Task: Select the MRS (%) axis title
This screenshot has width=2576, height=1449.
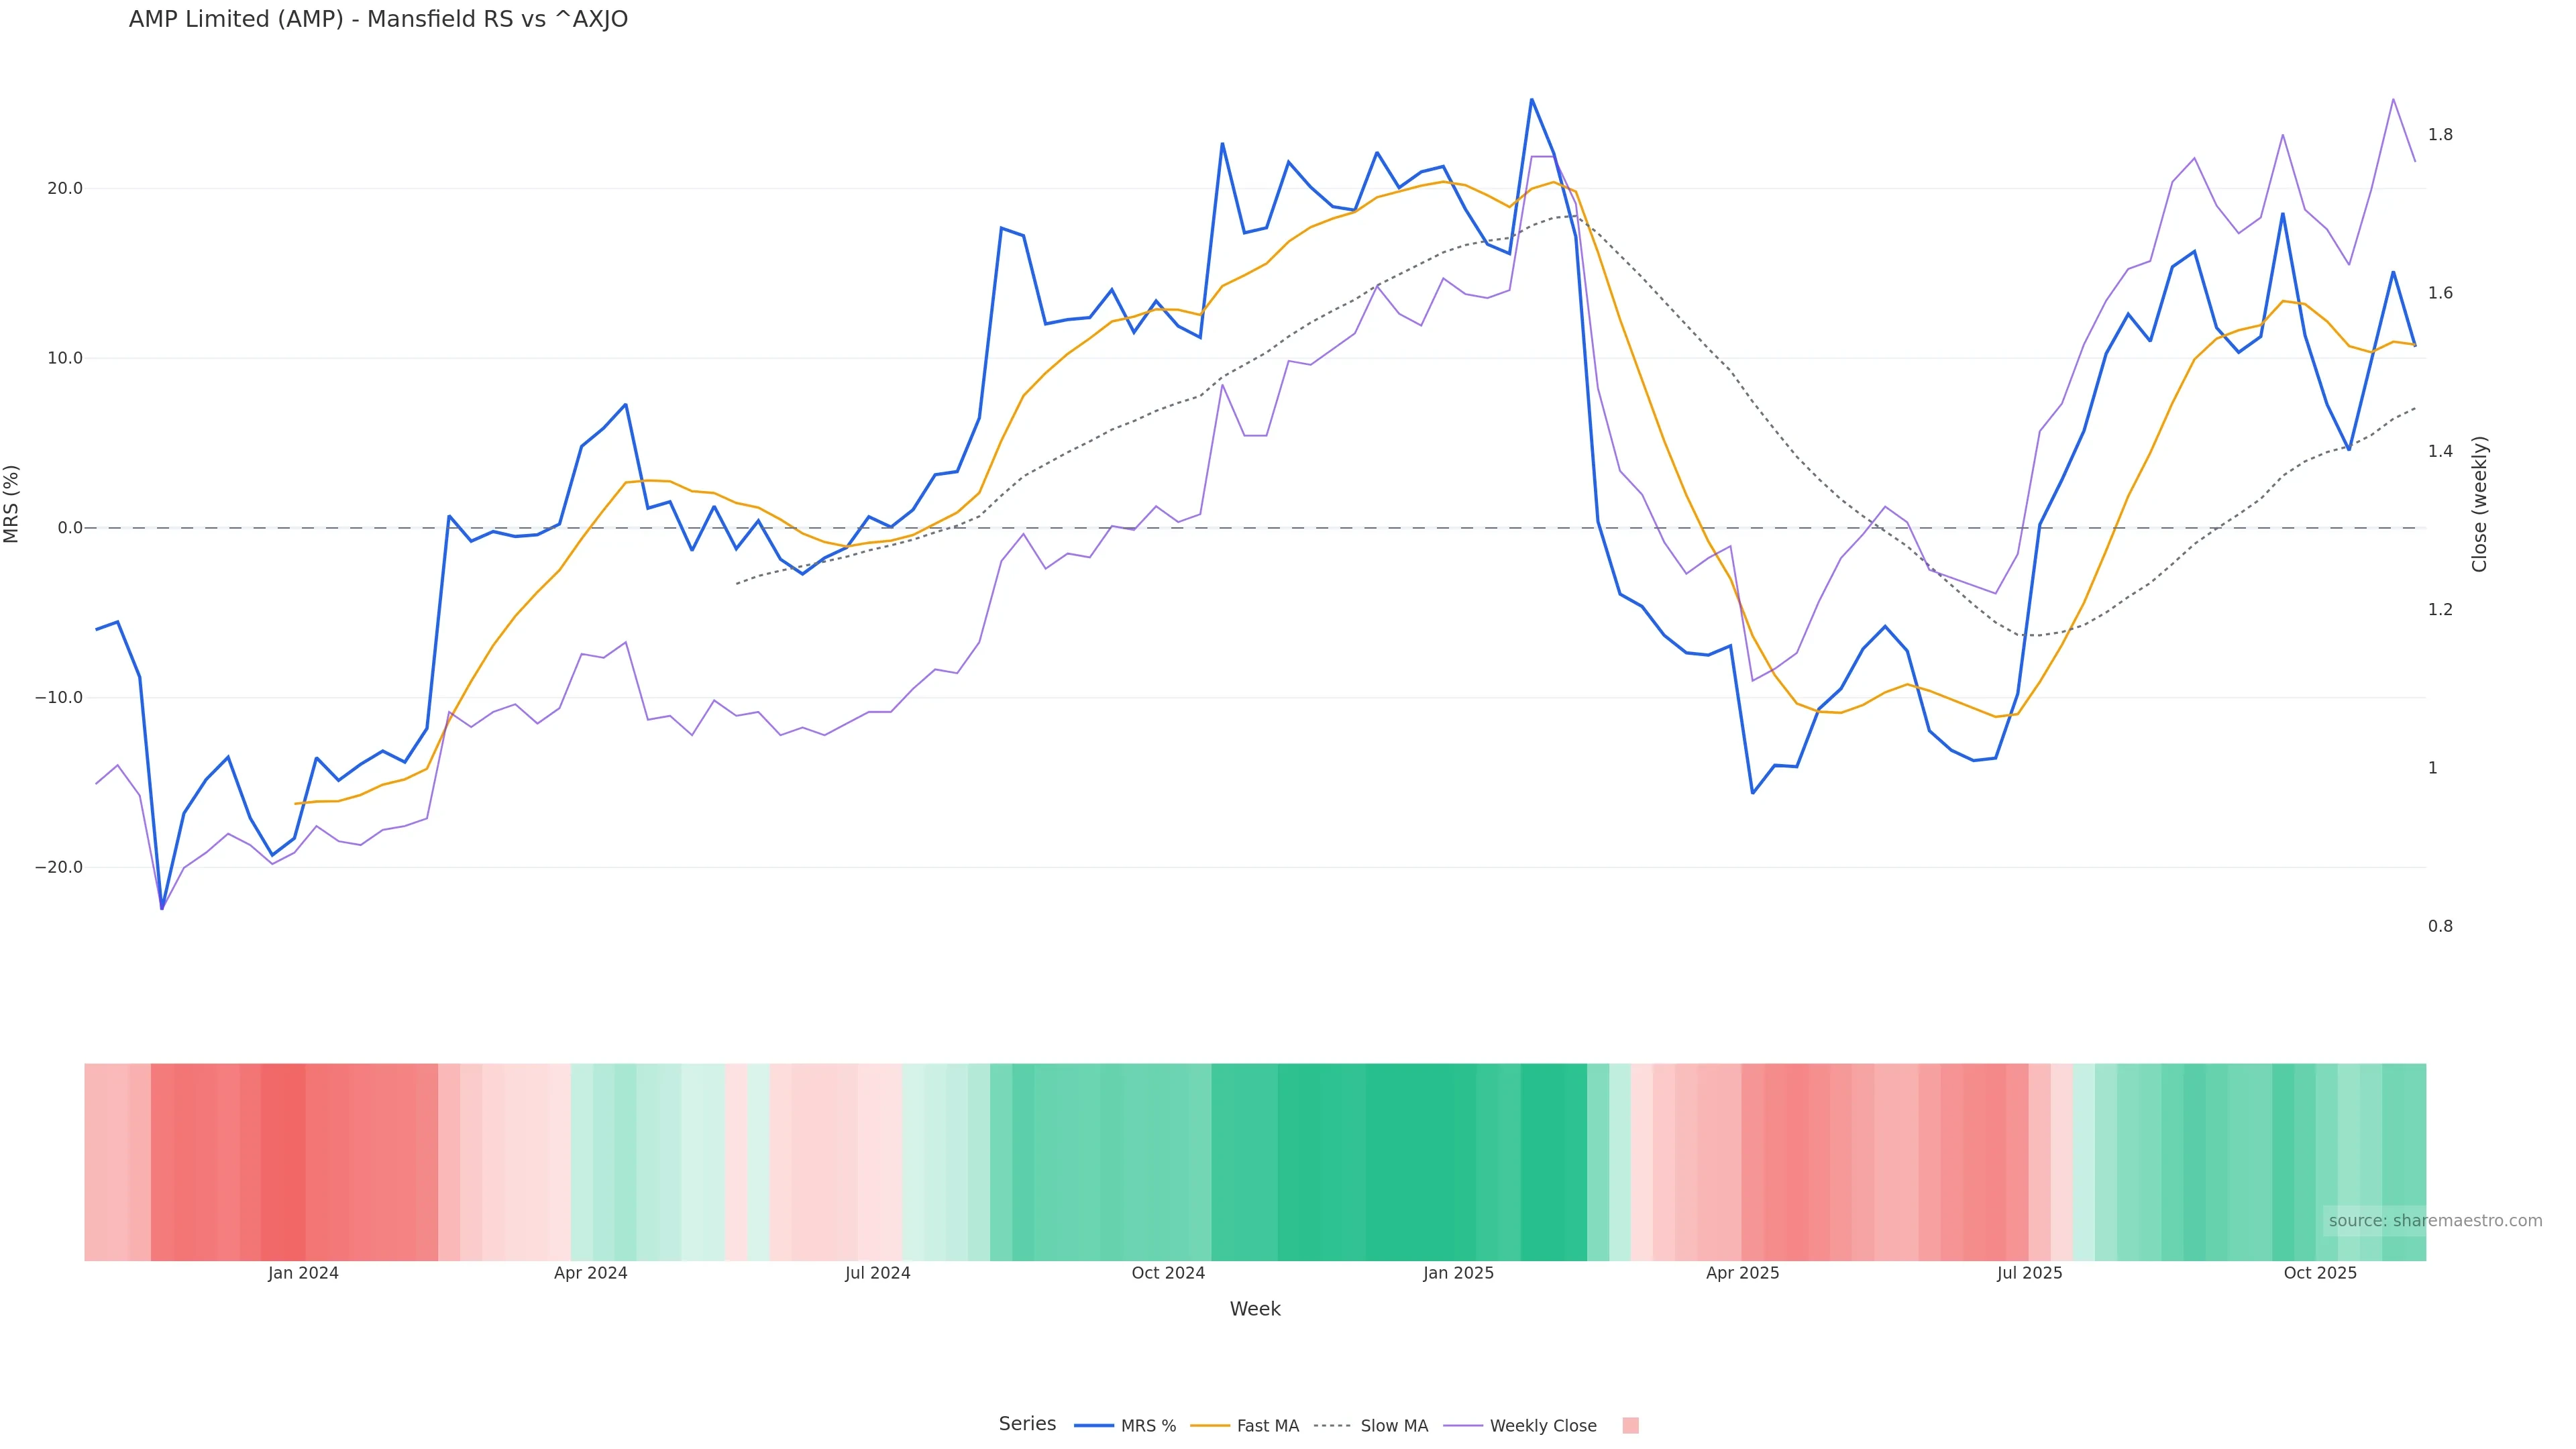Action: [x=12, y=503]
